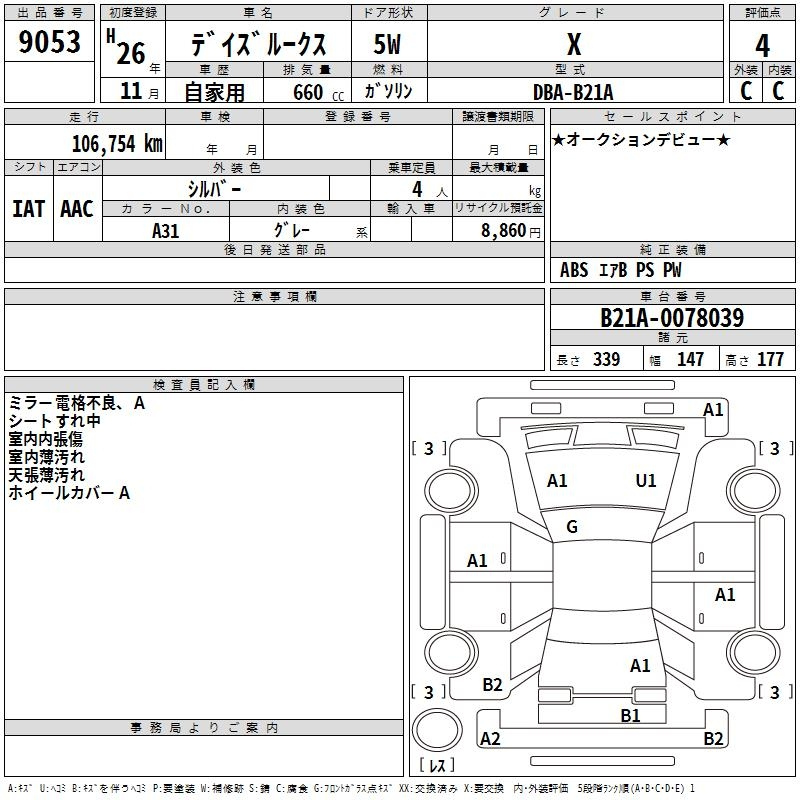Click the A1 marker beside the front bumper

pyautogui.click(x=713, y=409)
